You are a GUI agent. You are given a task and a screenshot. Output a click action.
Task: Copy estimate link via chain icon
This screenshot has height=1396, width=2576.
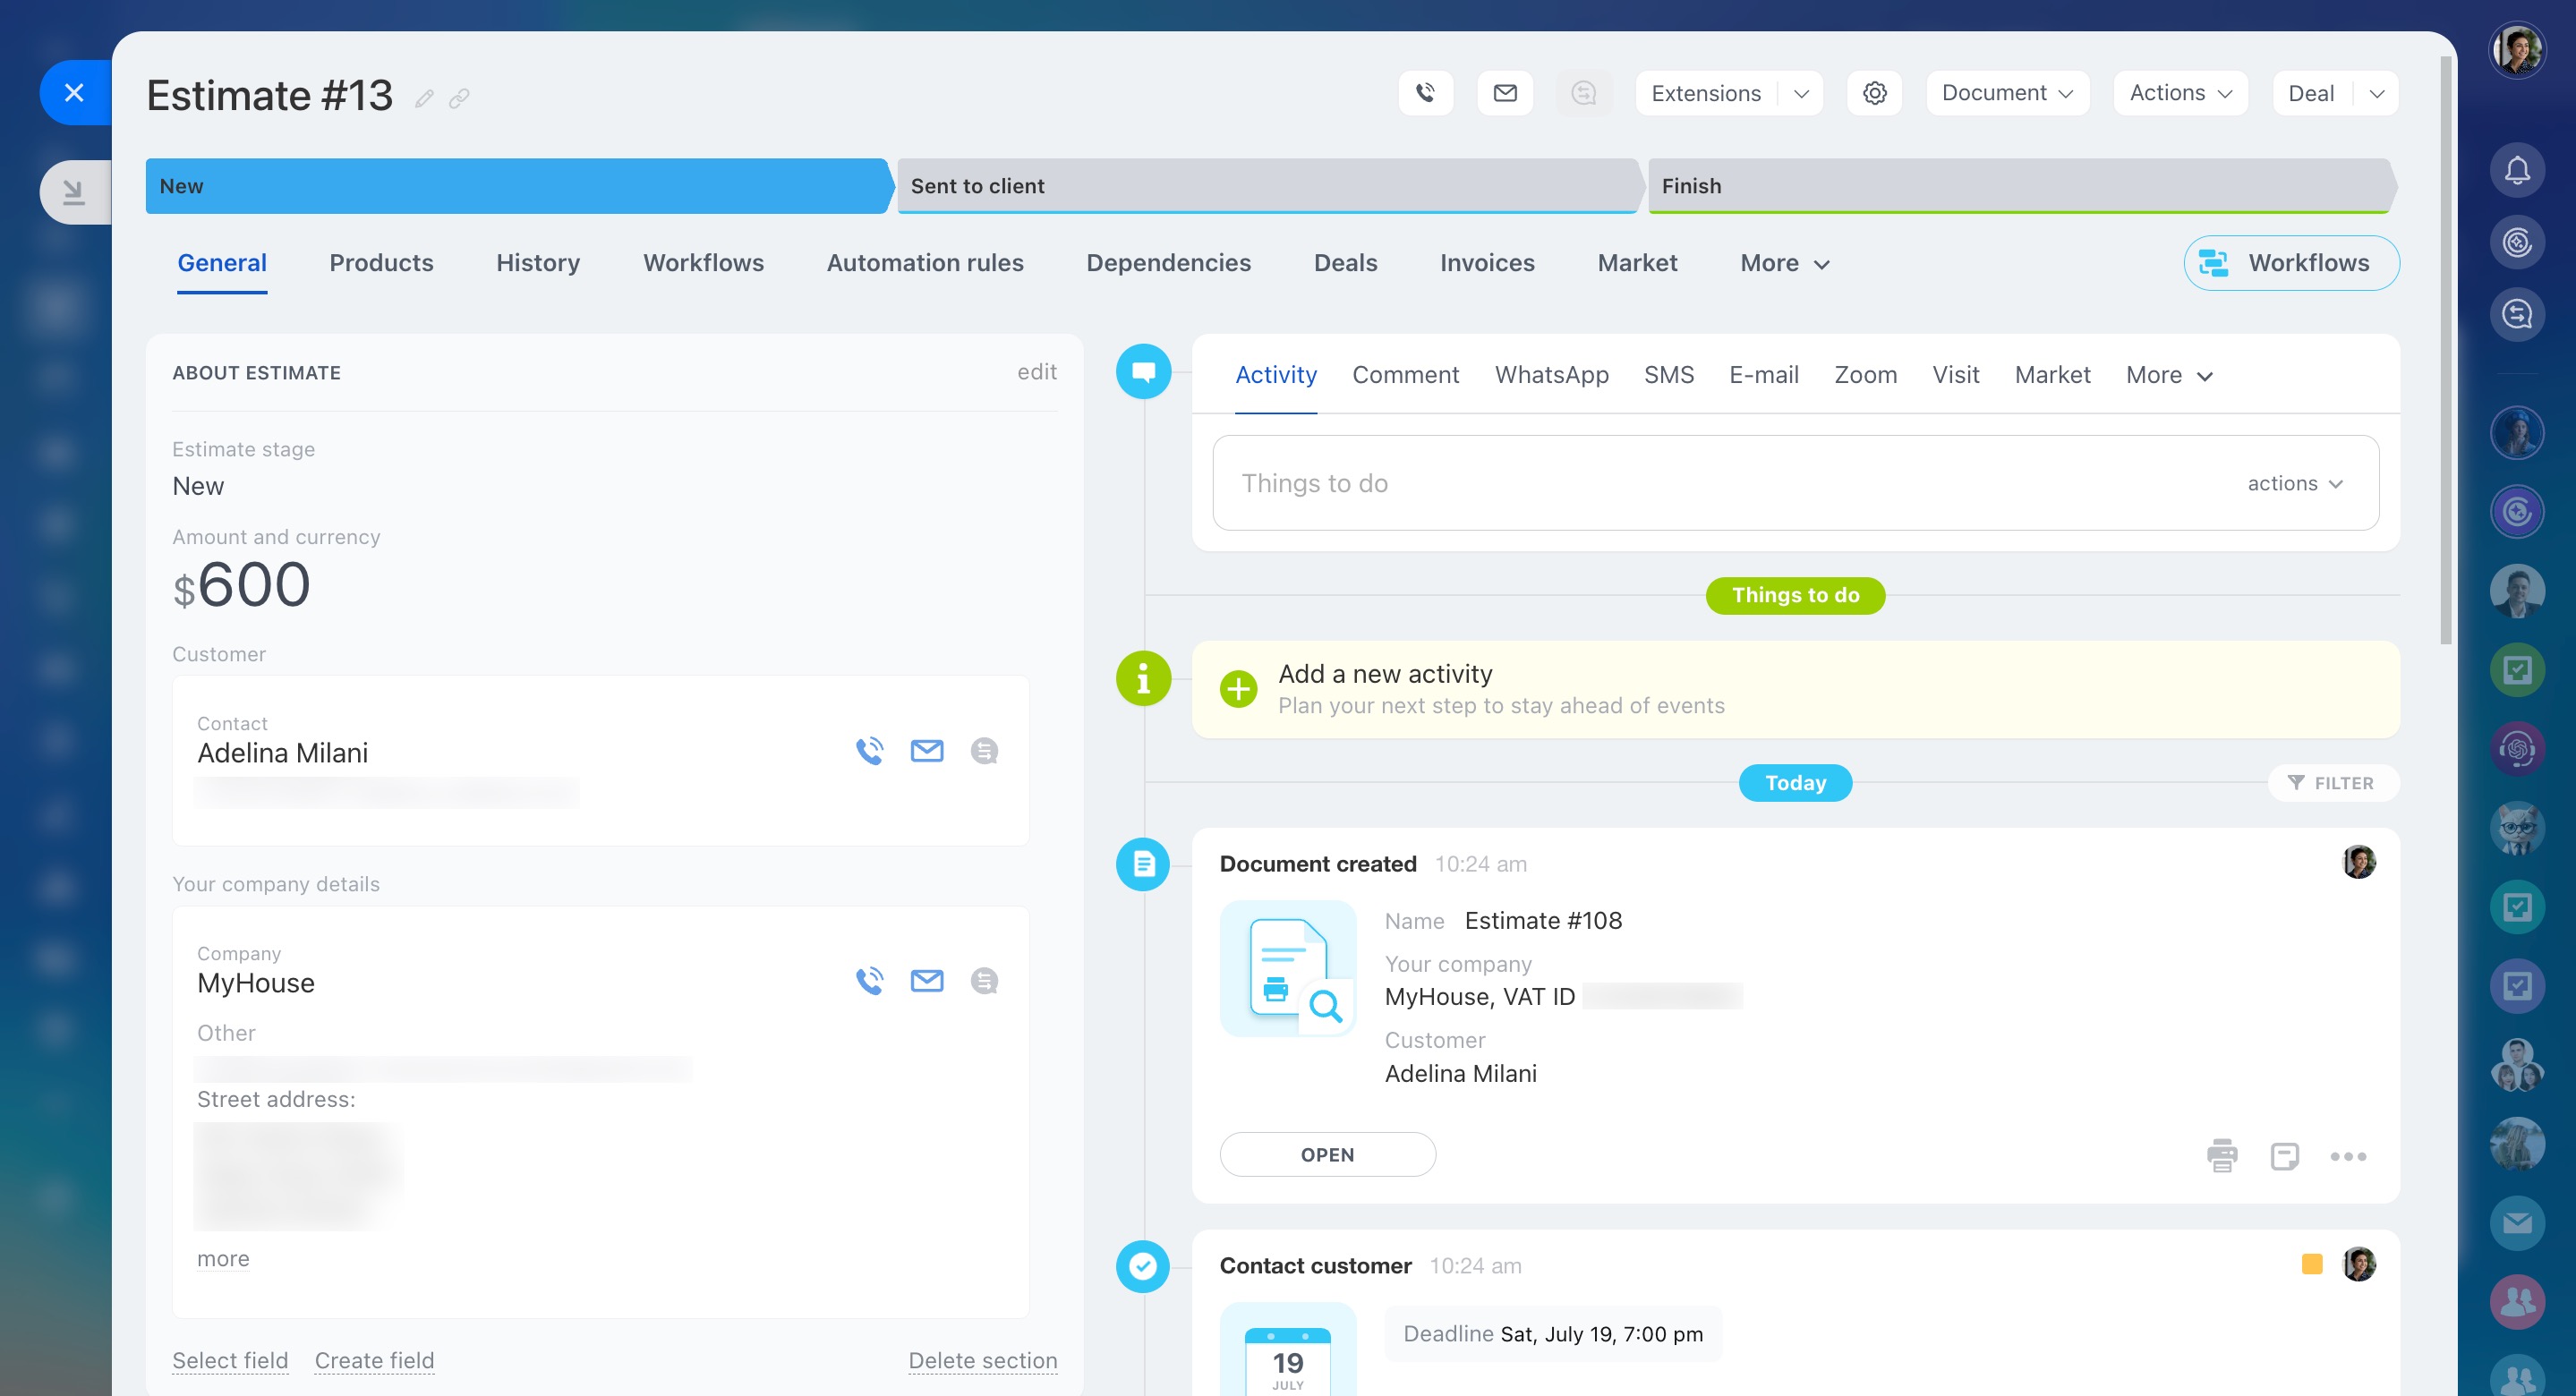(x=459, y=98)
